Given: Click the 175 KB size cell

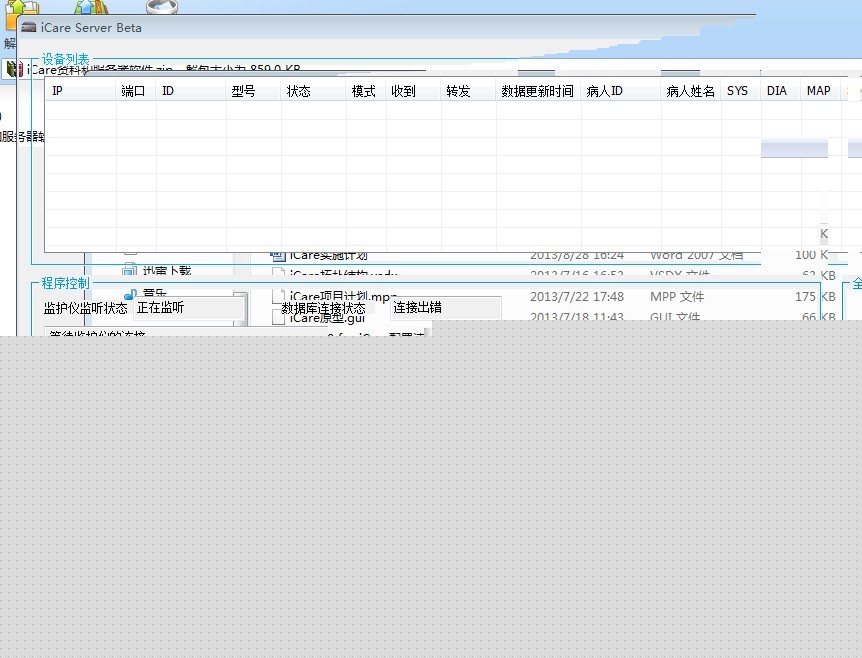Looking at the screenshot, I should pyautogui.click(x=815, y=297).
